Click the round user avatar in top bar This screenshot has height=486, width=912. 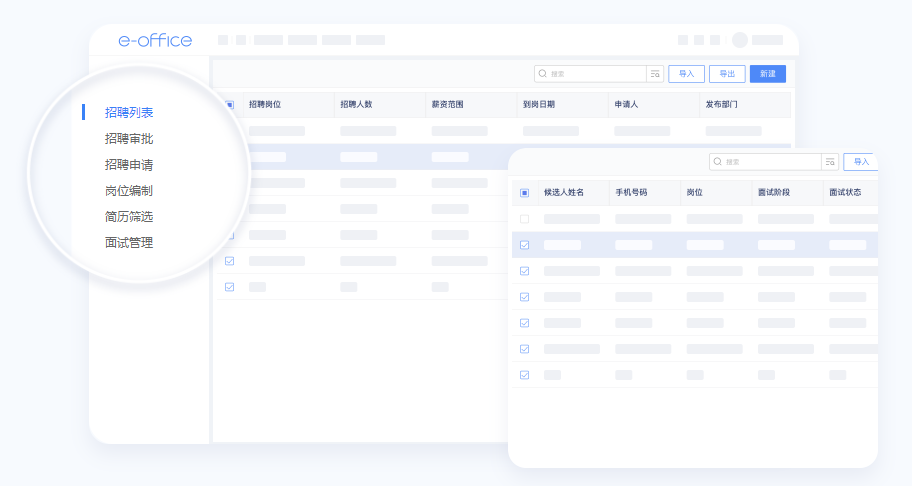click(x=740, y=40)
